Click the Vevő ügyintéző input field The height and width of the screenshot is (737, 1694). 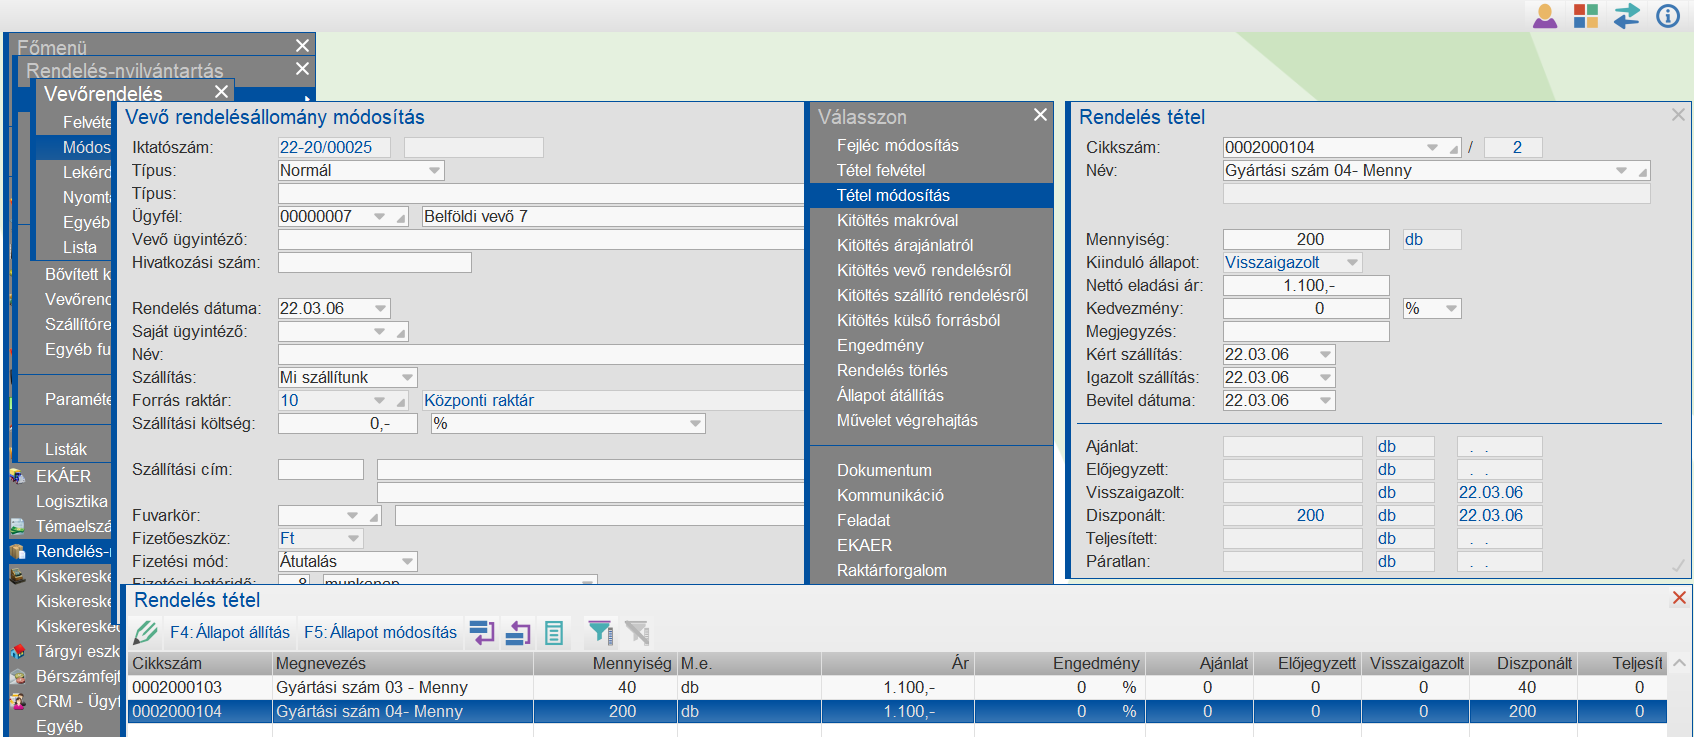coord(541,240)
